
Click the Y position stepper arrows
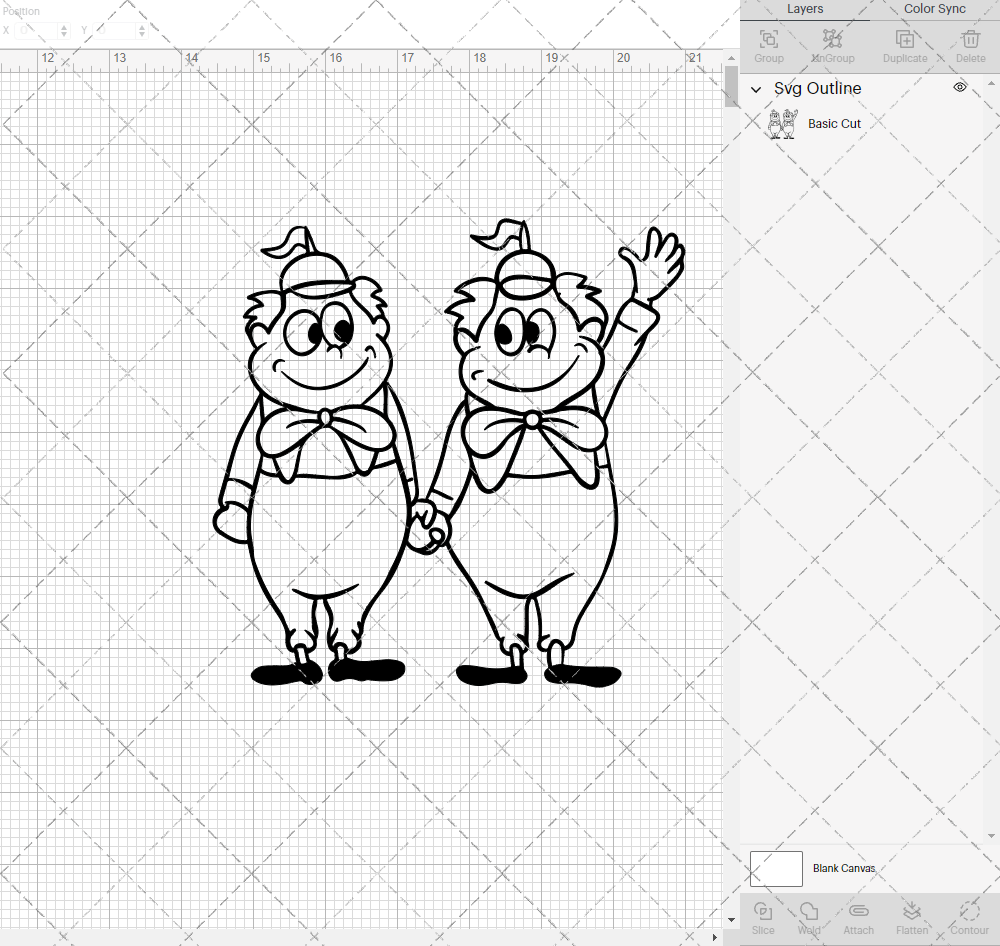pyautogui.click(x=142, y=31)
